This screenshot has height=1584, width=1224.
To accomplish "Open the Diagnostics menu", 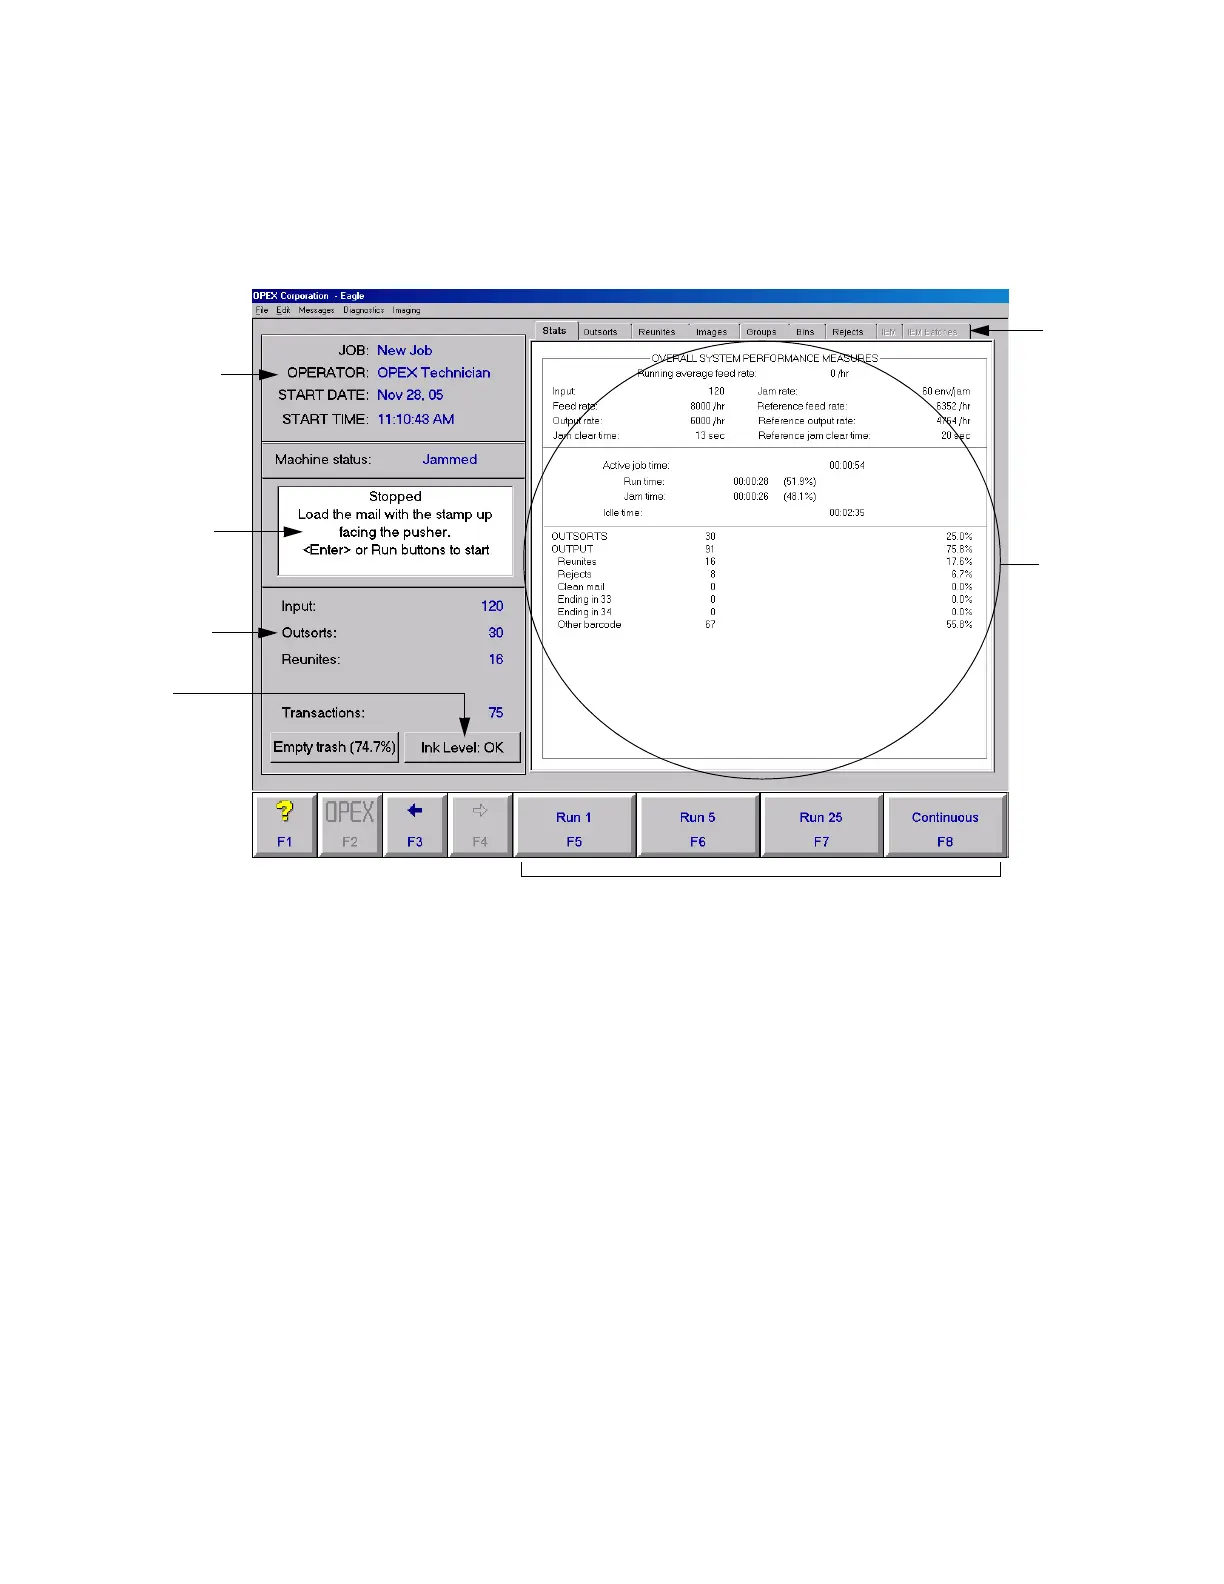I will point(363,310).
